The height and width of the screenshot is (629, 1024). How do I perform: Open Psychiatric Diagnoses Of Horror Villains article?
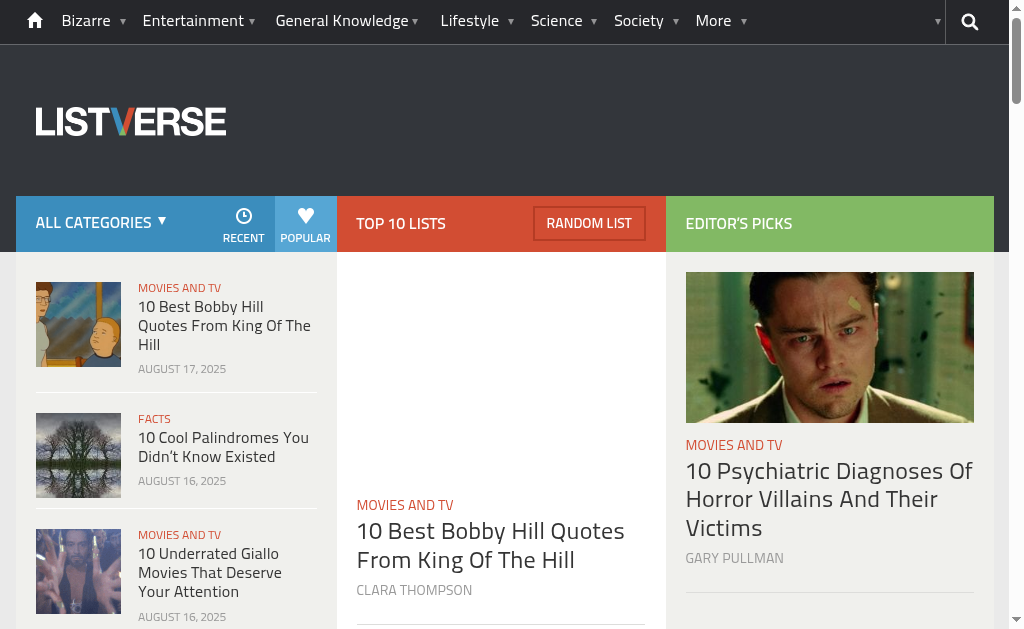click(829, 499)
